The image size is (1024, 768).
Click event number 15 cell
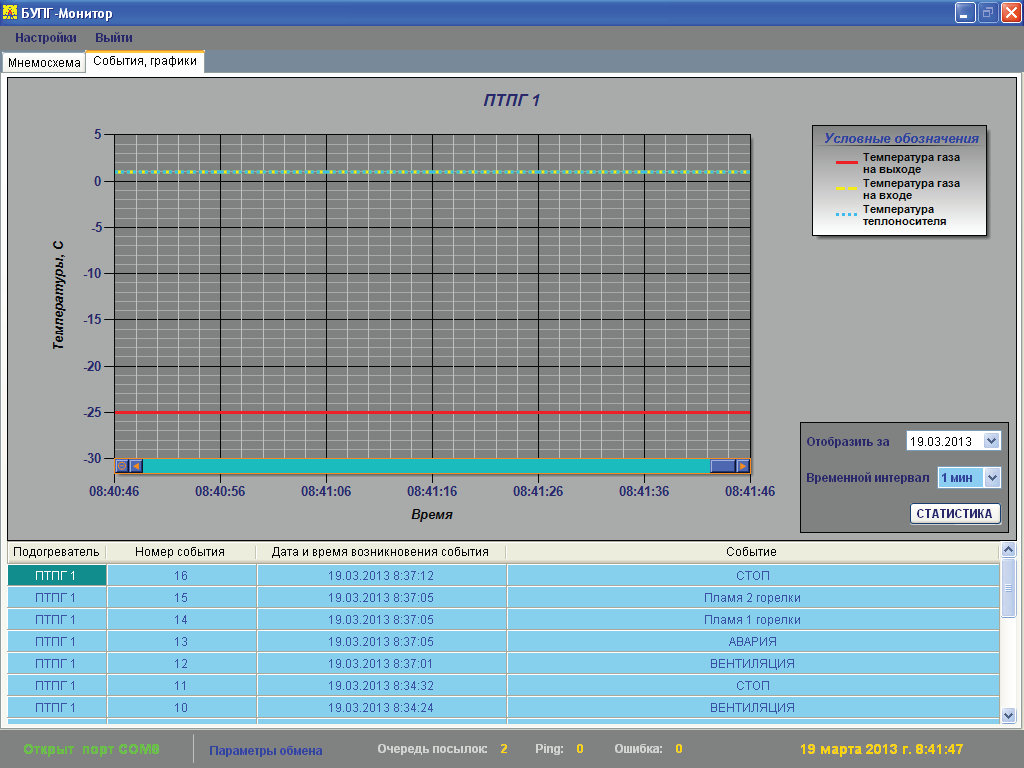point(181,598)
